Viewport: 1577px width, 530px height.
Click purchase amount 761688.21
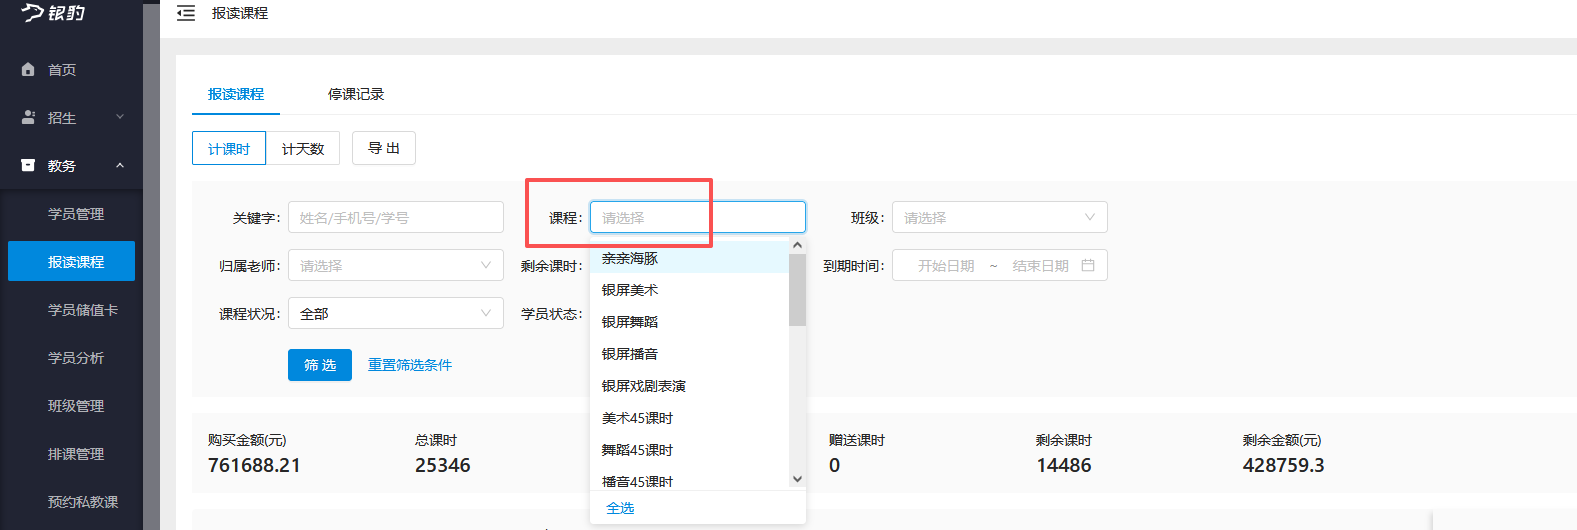tap(254, 465)
